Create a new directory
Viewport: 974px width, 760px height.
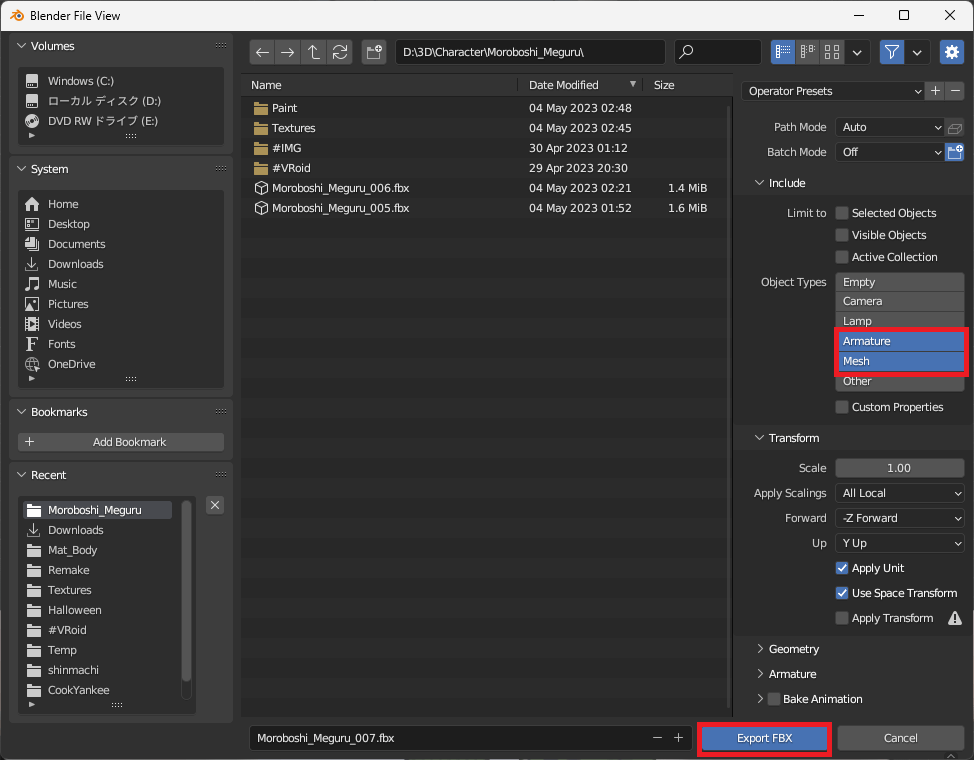pyautogui.click(x=374, y=52)
